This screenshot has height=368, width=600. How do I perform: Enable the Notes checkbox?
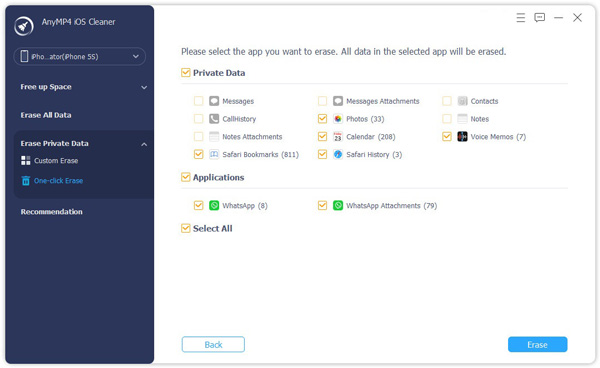(447, 119)
